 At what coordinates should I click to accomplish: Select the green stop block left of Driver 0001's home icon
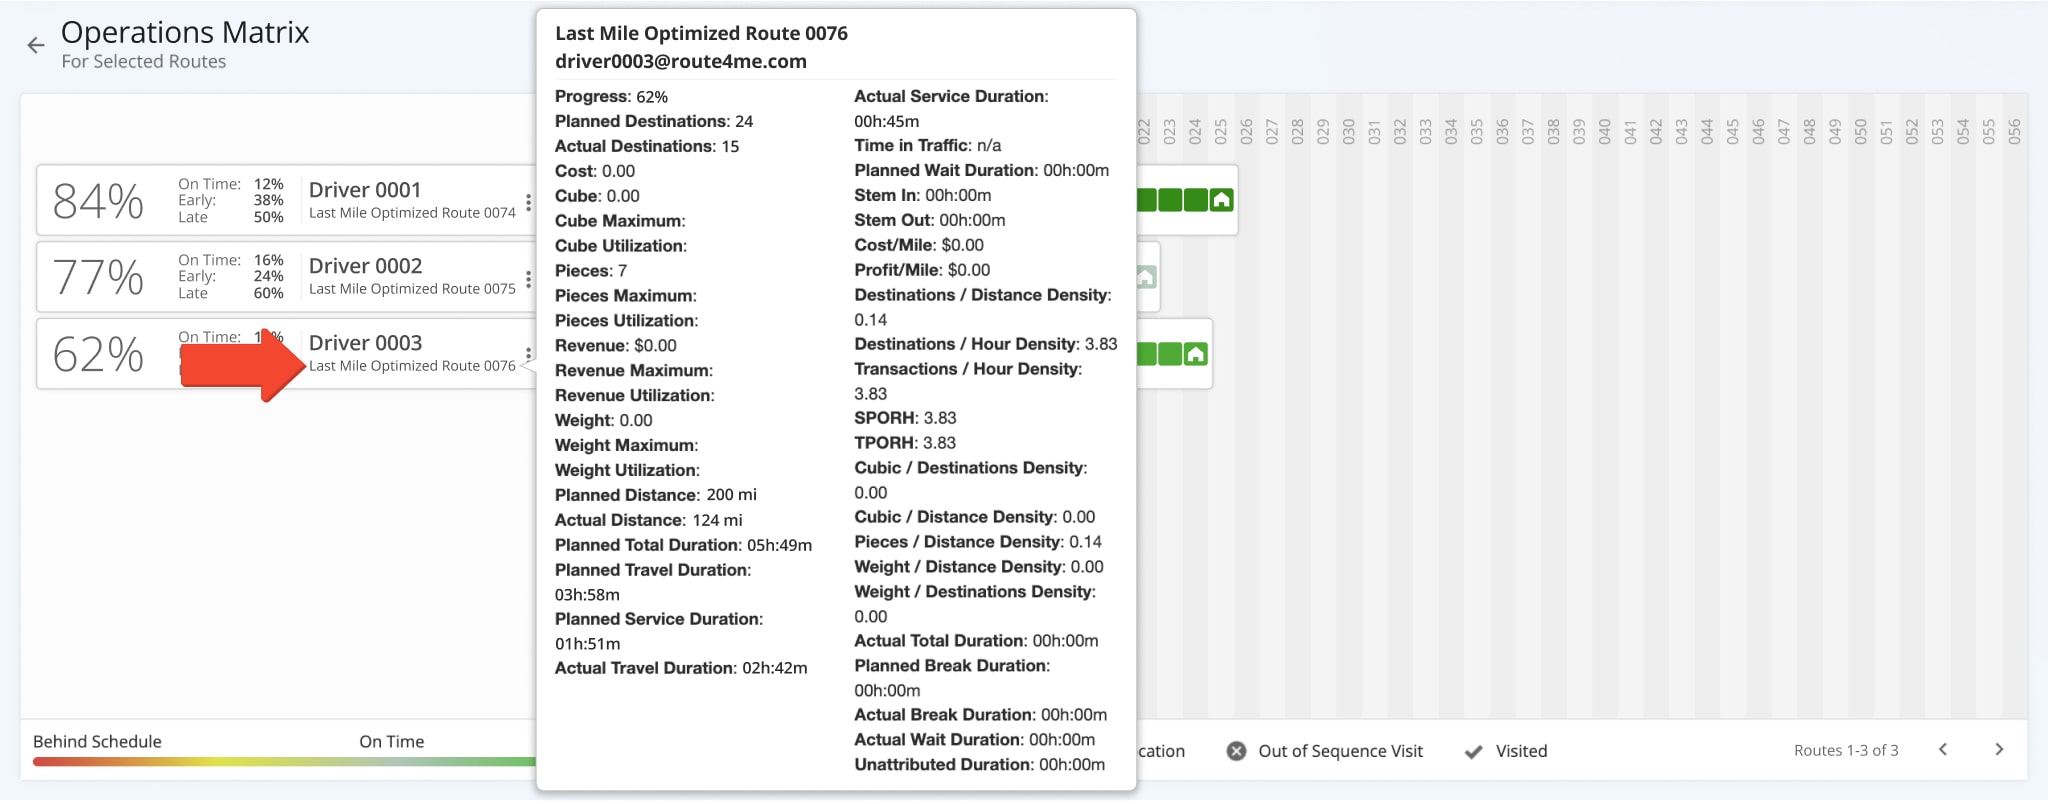click(1195, 200)
